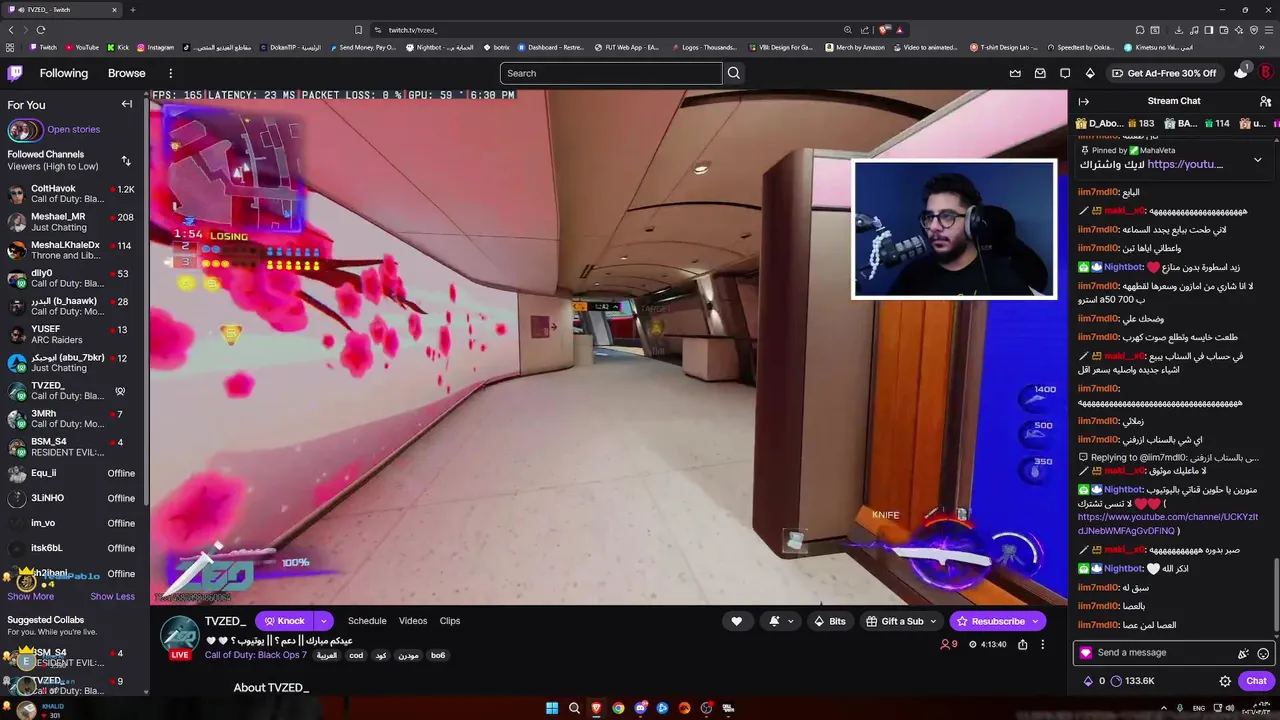Click the Twitch search box
This screenshot has height=720, width=1280.
pos(611,73)
